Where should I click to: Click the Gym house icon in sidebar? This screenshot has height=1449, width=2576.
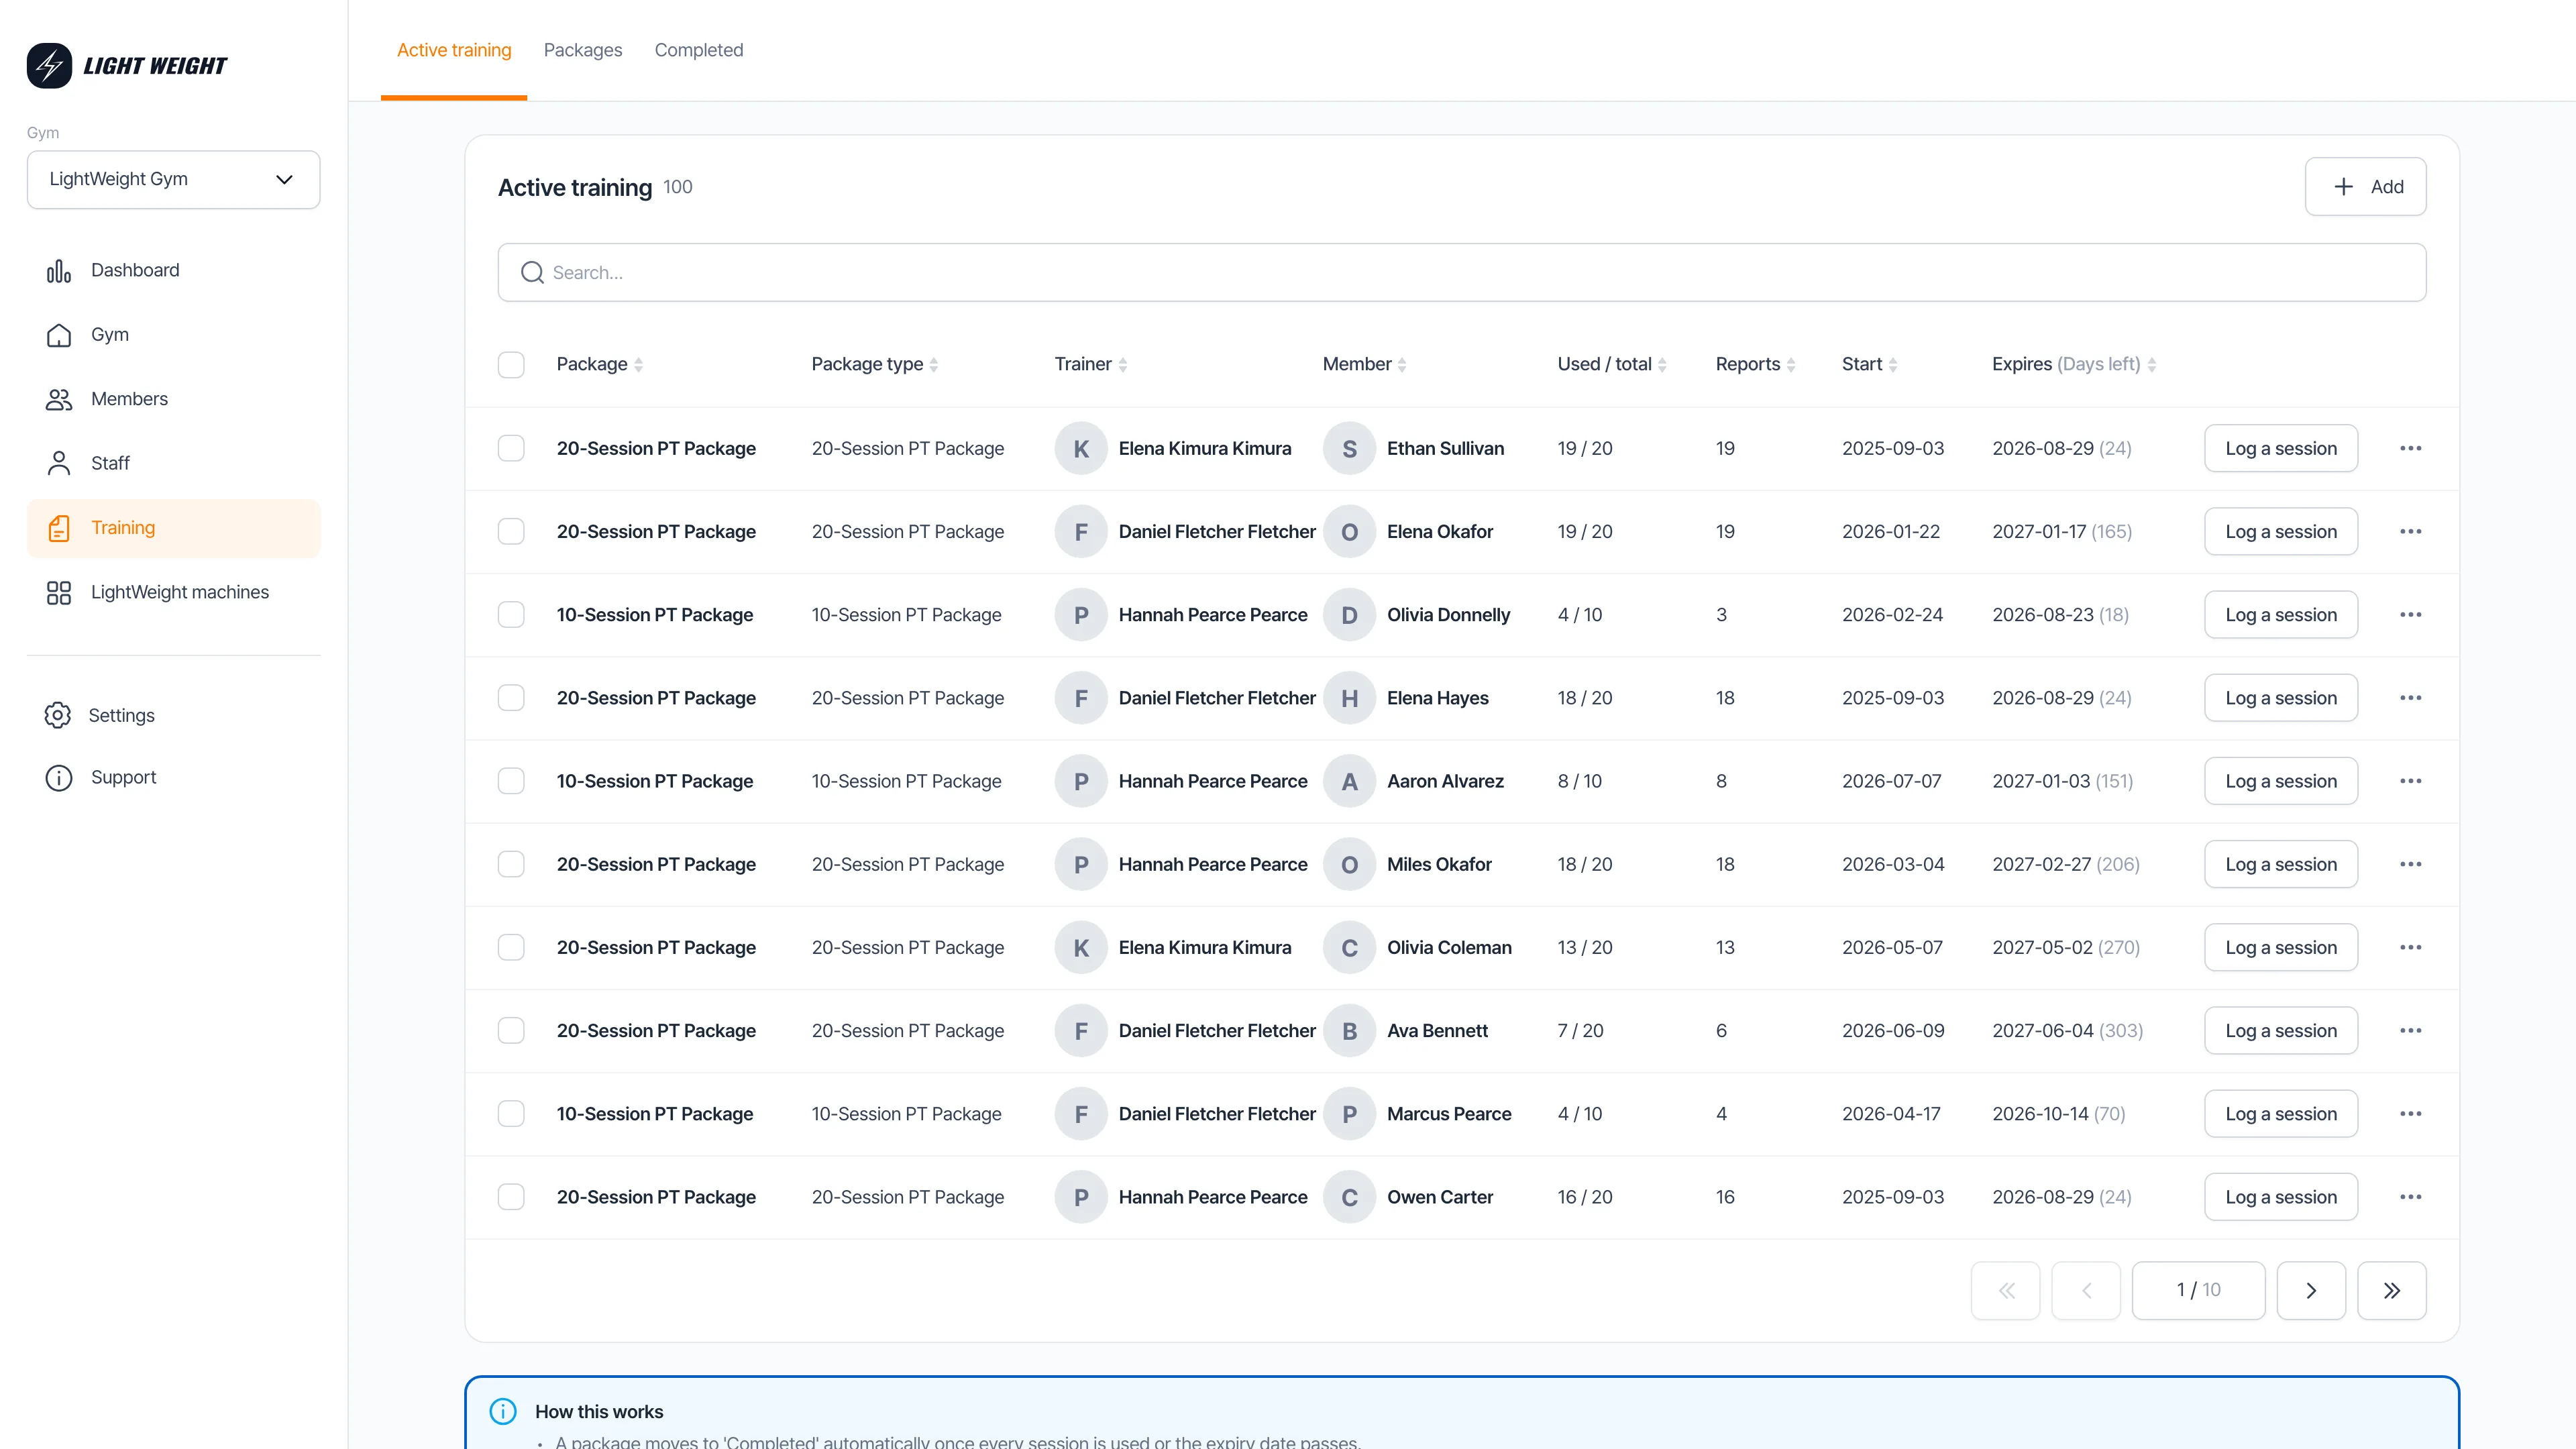(x=59, y=335)
